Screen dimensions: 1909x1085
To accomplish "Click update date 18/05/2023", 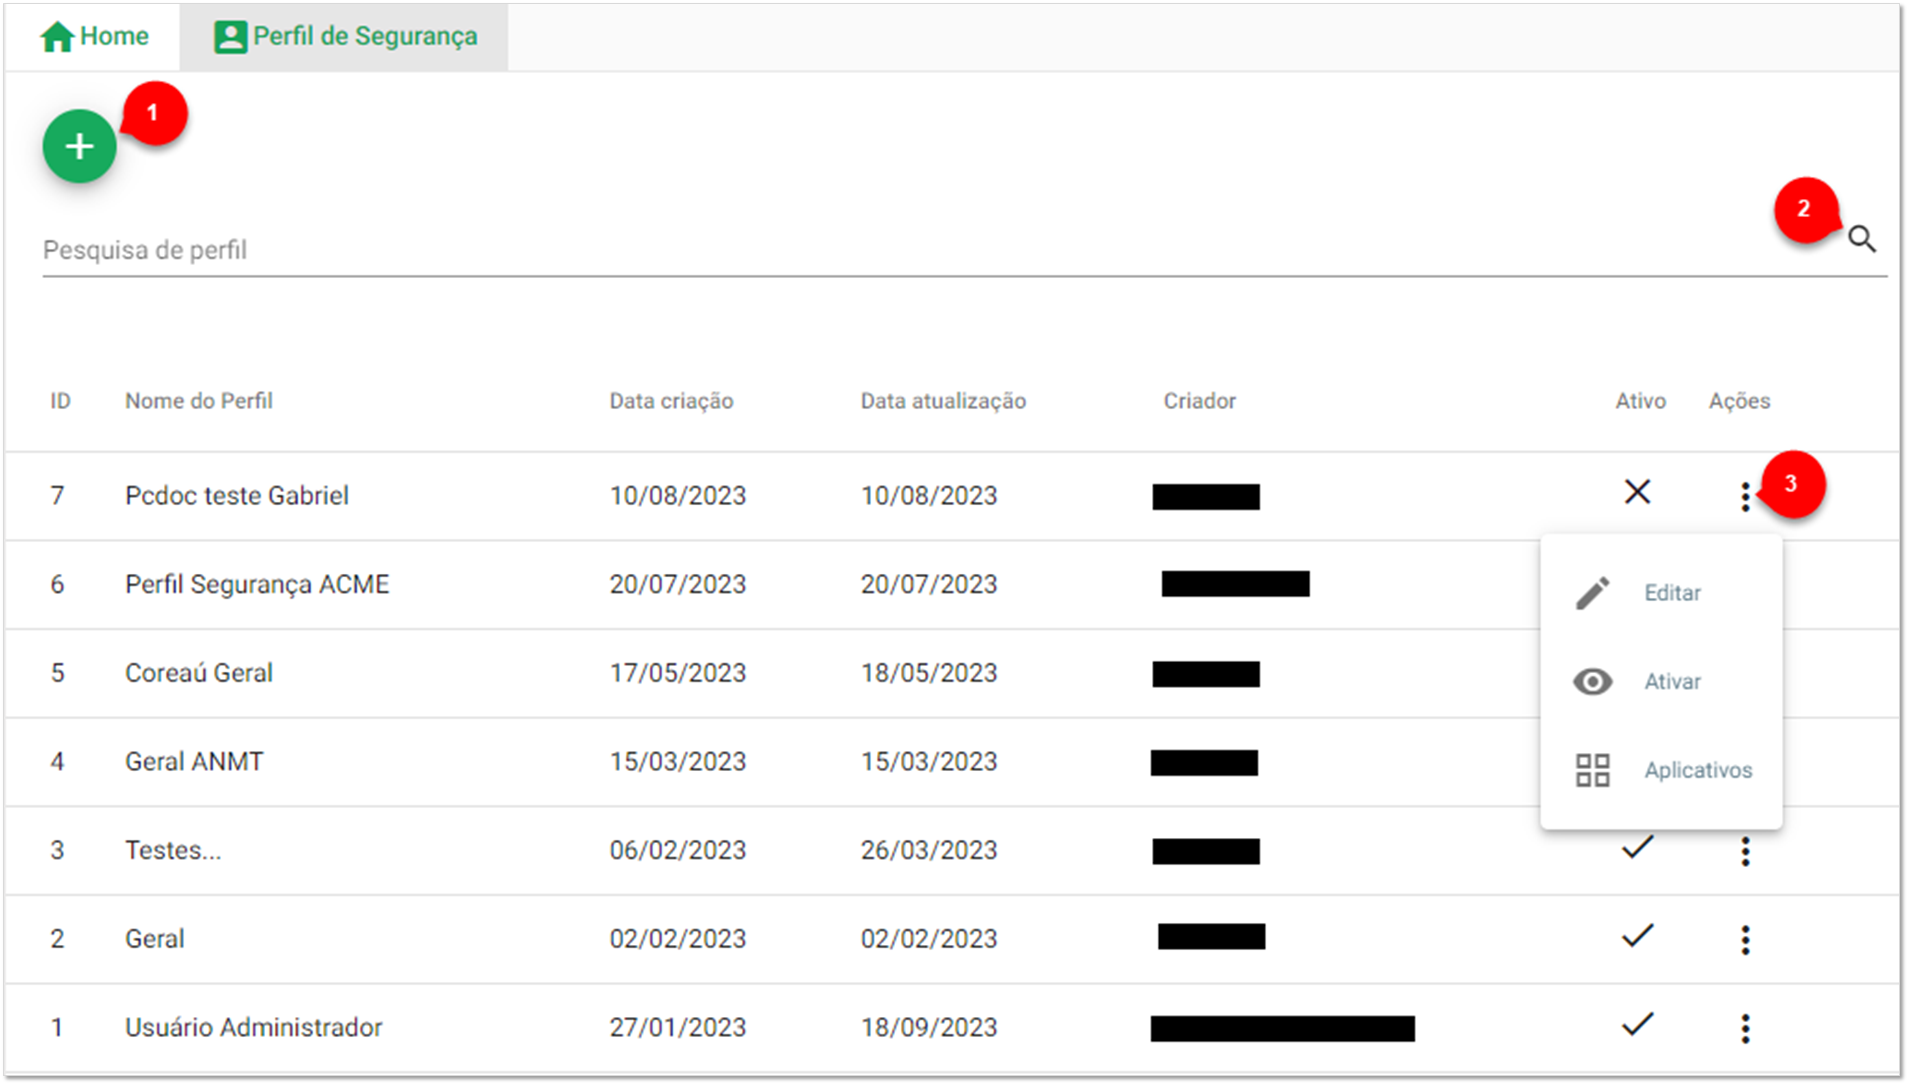I will 929,673.
